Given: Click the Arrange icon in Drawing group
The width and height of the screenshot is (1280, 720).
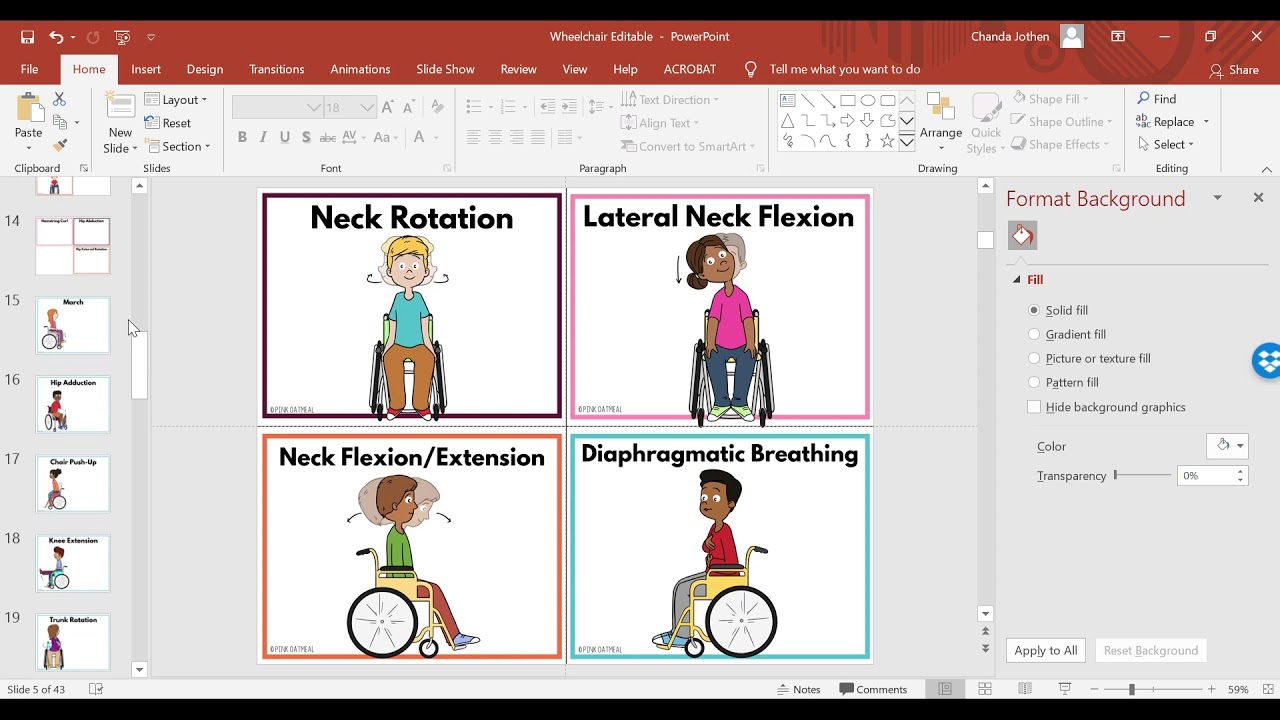Looking at the screenshot, I should pos(940,110).
